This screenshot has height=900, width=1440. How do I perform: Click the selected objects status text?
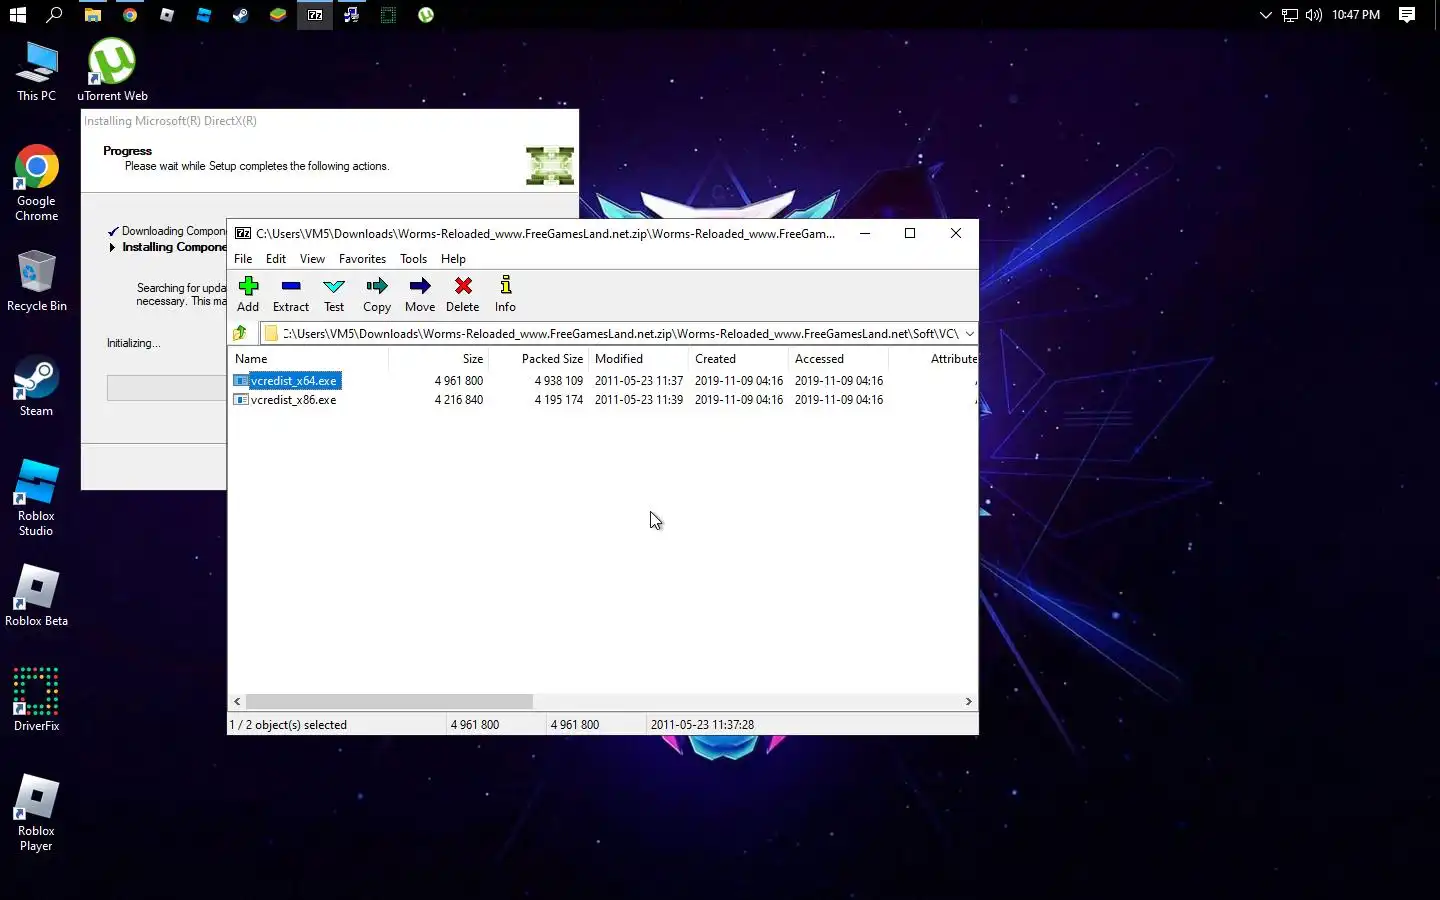pos(289,725)
